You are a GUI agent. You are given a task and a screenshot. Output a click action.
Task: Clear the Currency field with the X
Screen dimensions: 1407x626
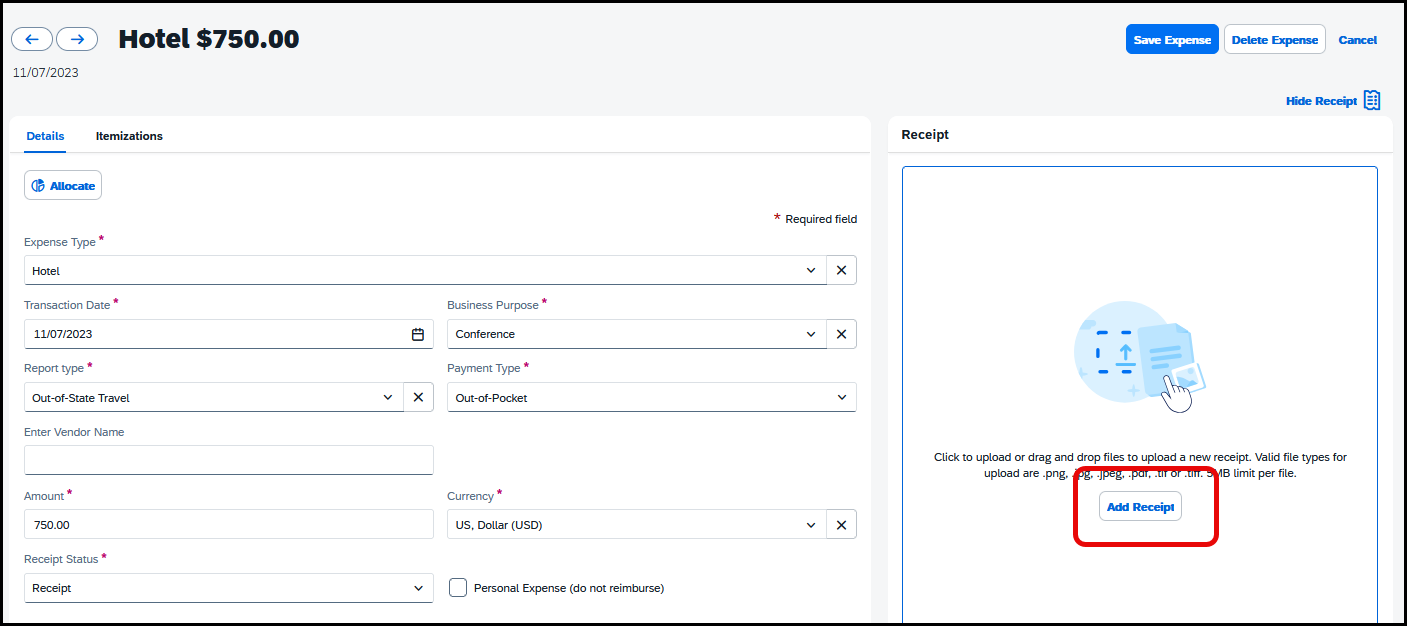point(841,524)
